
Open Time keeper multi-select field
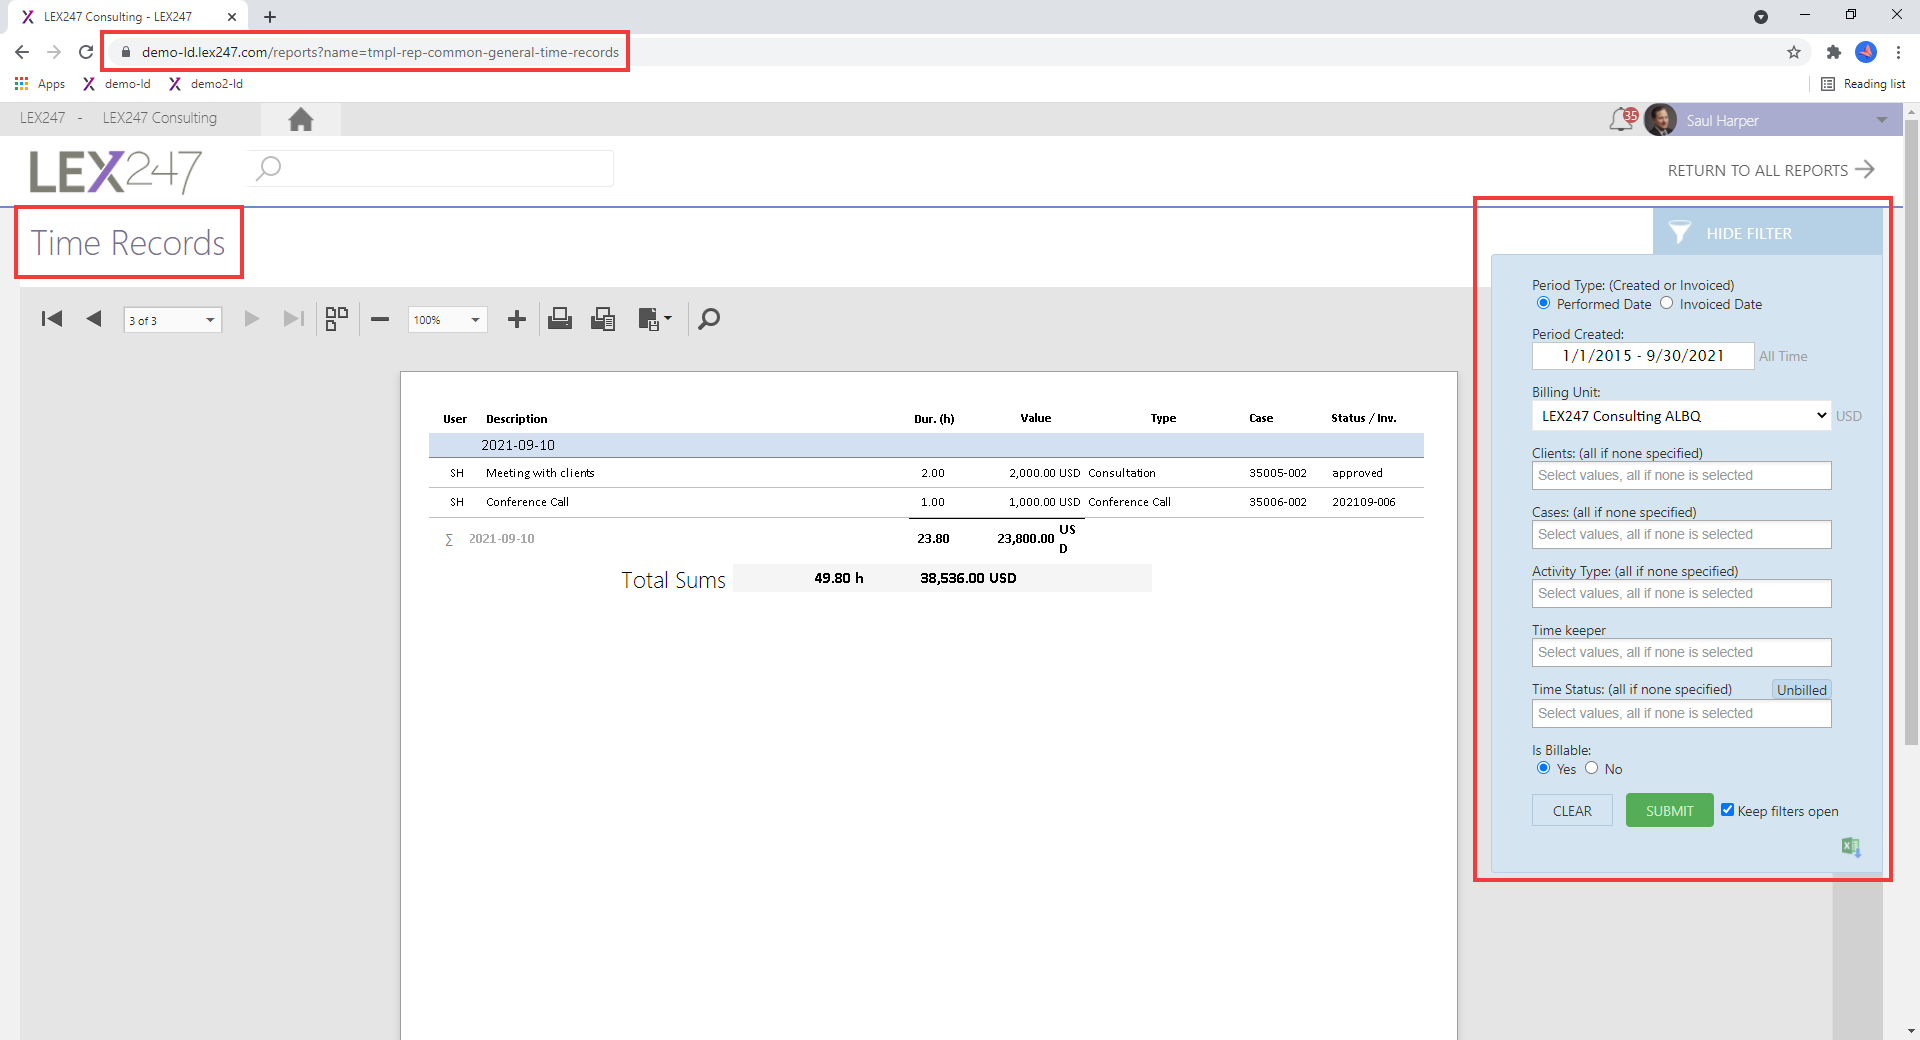click(x=1681, y=652)
